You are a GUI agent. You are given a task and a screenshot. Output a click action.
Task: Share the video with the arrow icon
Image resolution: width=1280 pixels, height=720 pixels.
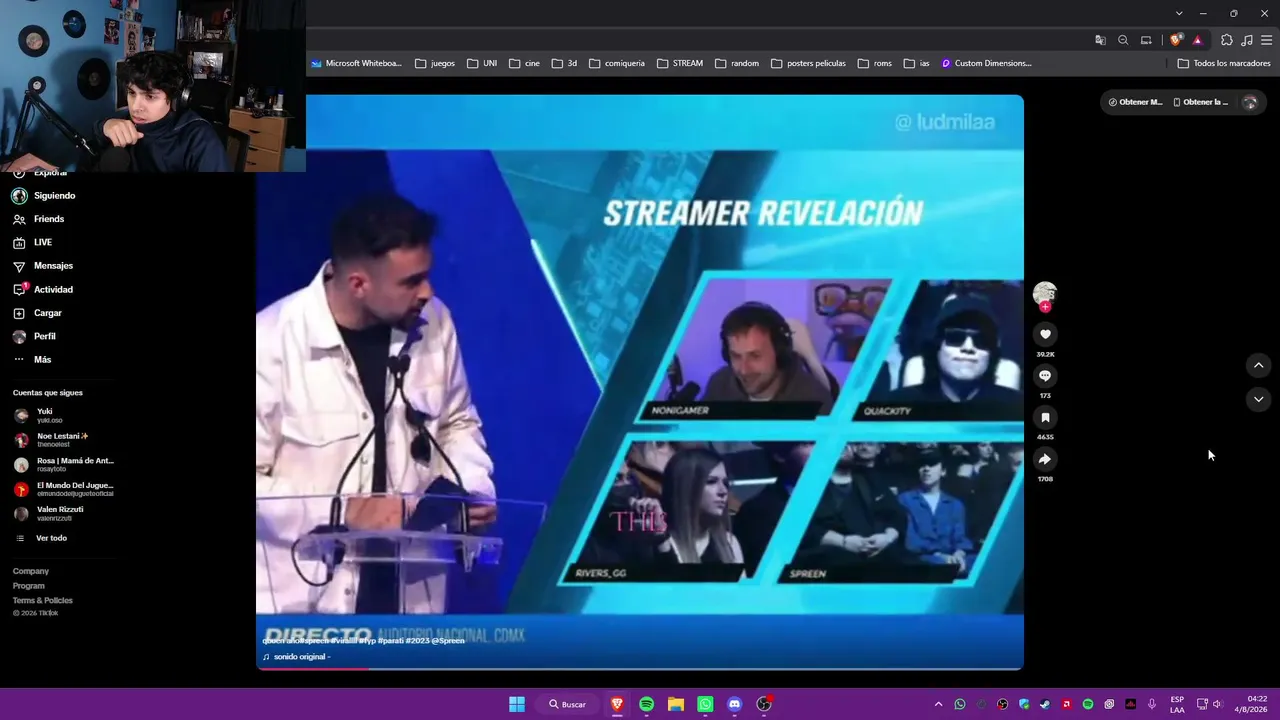pyautogui.click(x=1045, y=459)
